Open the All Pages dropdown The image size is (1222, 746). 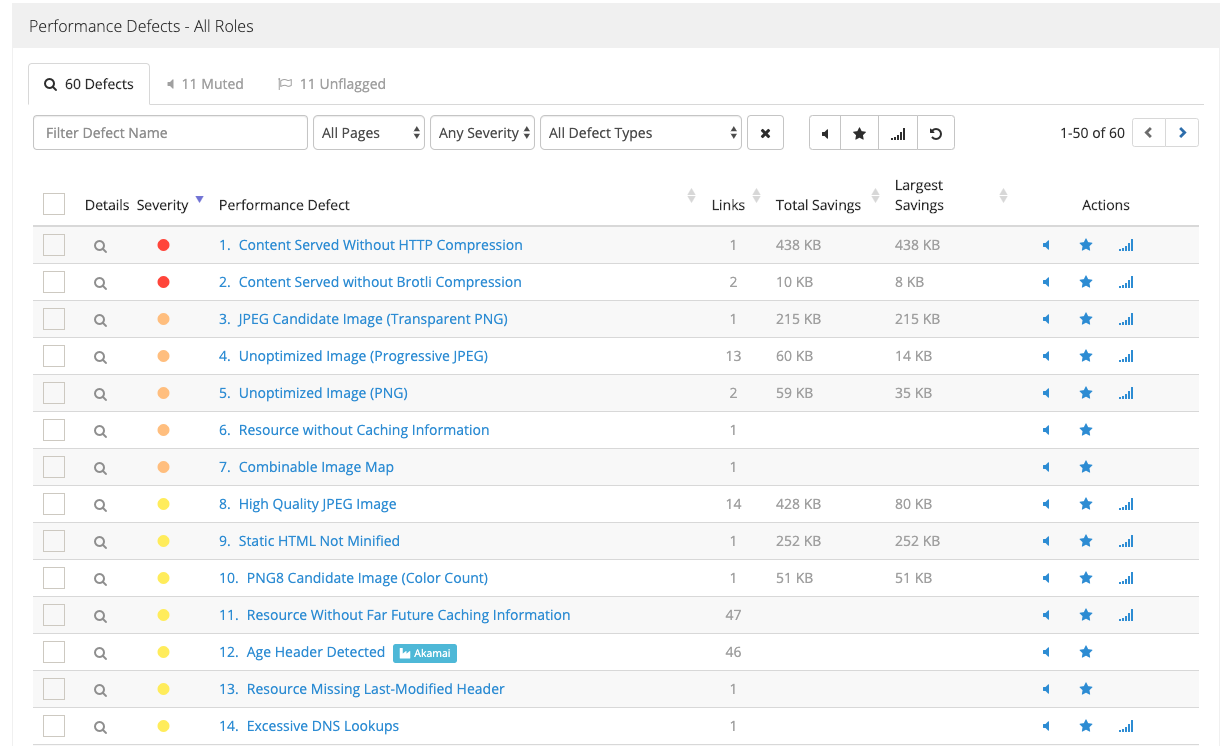click(369, 133)
